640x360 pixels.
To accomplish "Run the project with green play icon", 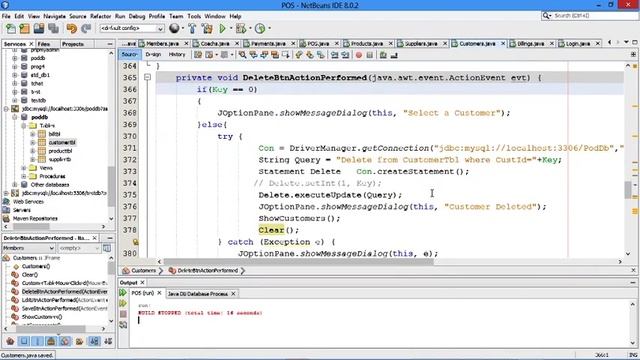I will point(222,29).
